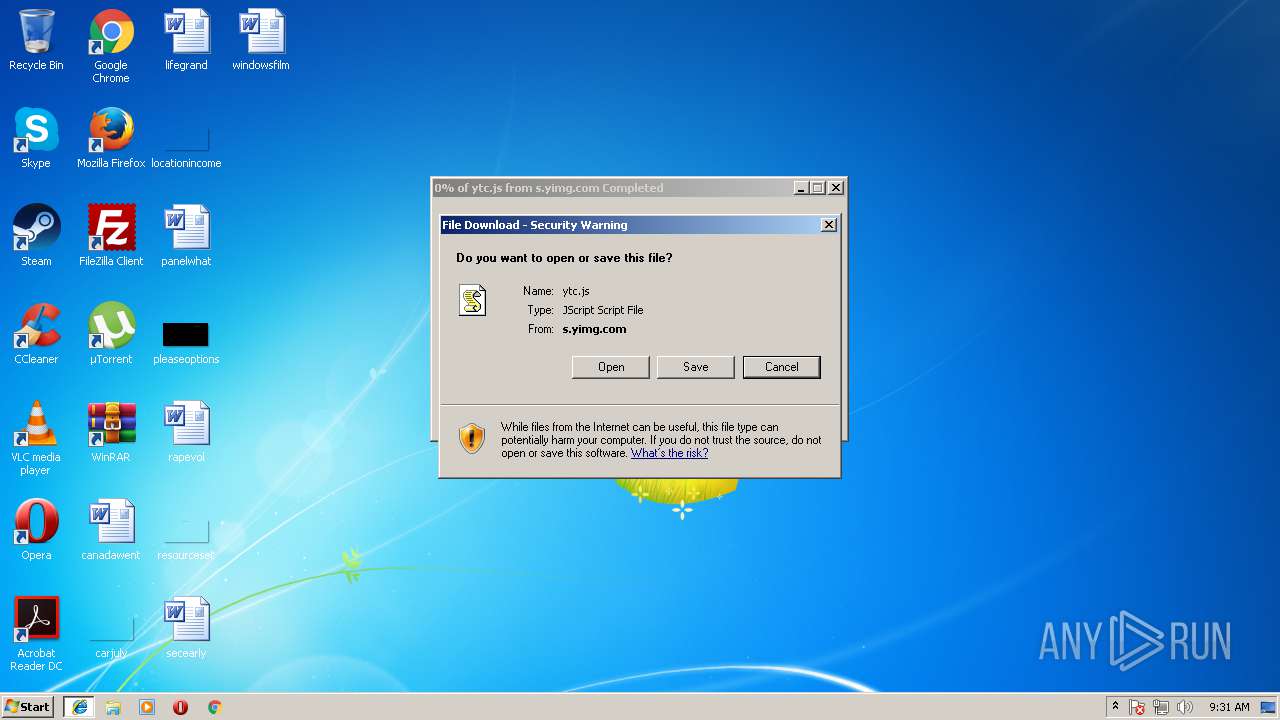Open the Opera desktop shortcut
Screen dimensions: 1280x720
click(x=36, y=530)
